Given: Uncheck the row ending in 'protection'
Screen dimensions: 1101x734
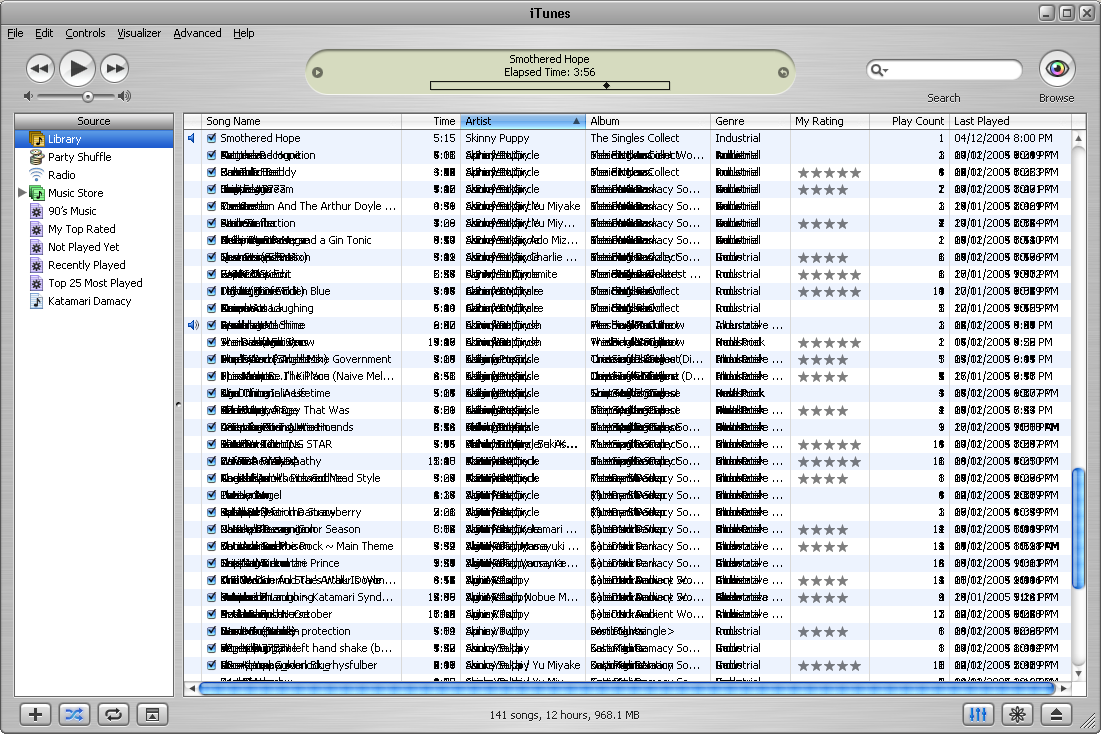Looking at the screenshot, I should pos(211,631).
